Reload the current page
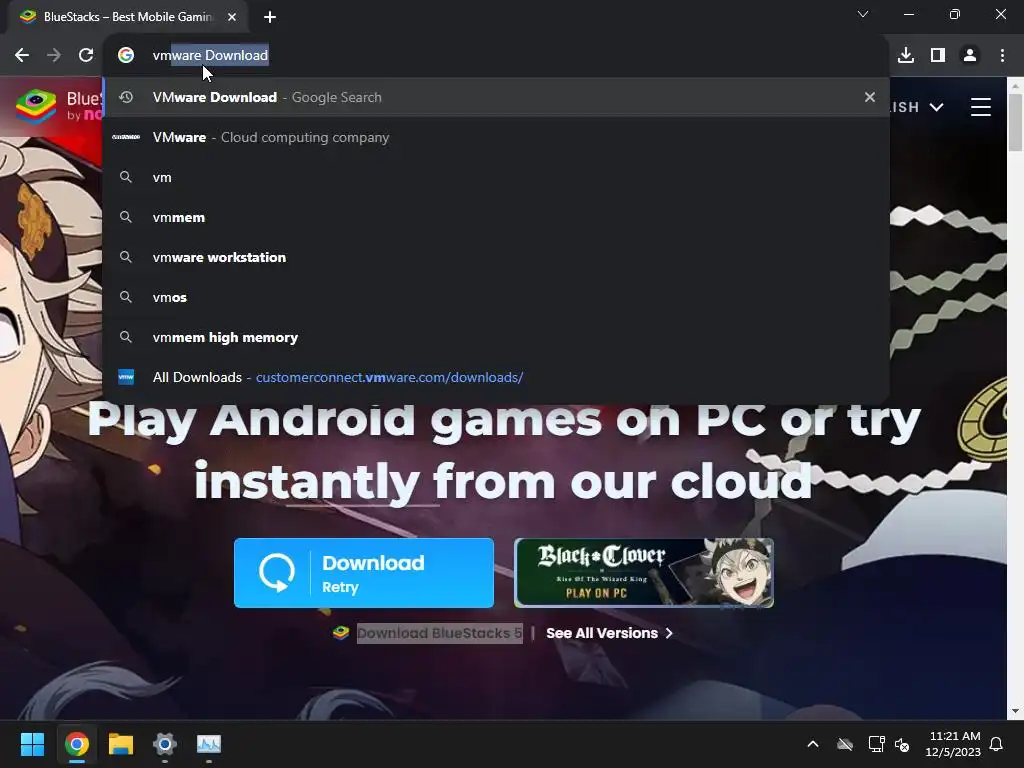 (86, 56)
